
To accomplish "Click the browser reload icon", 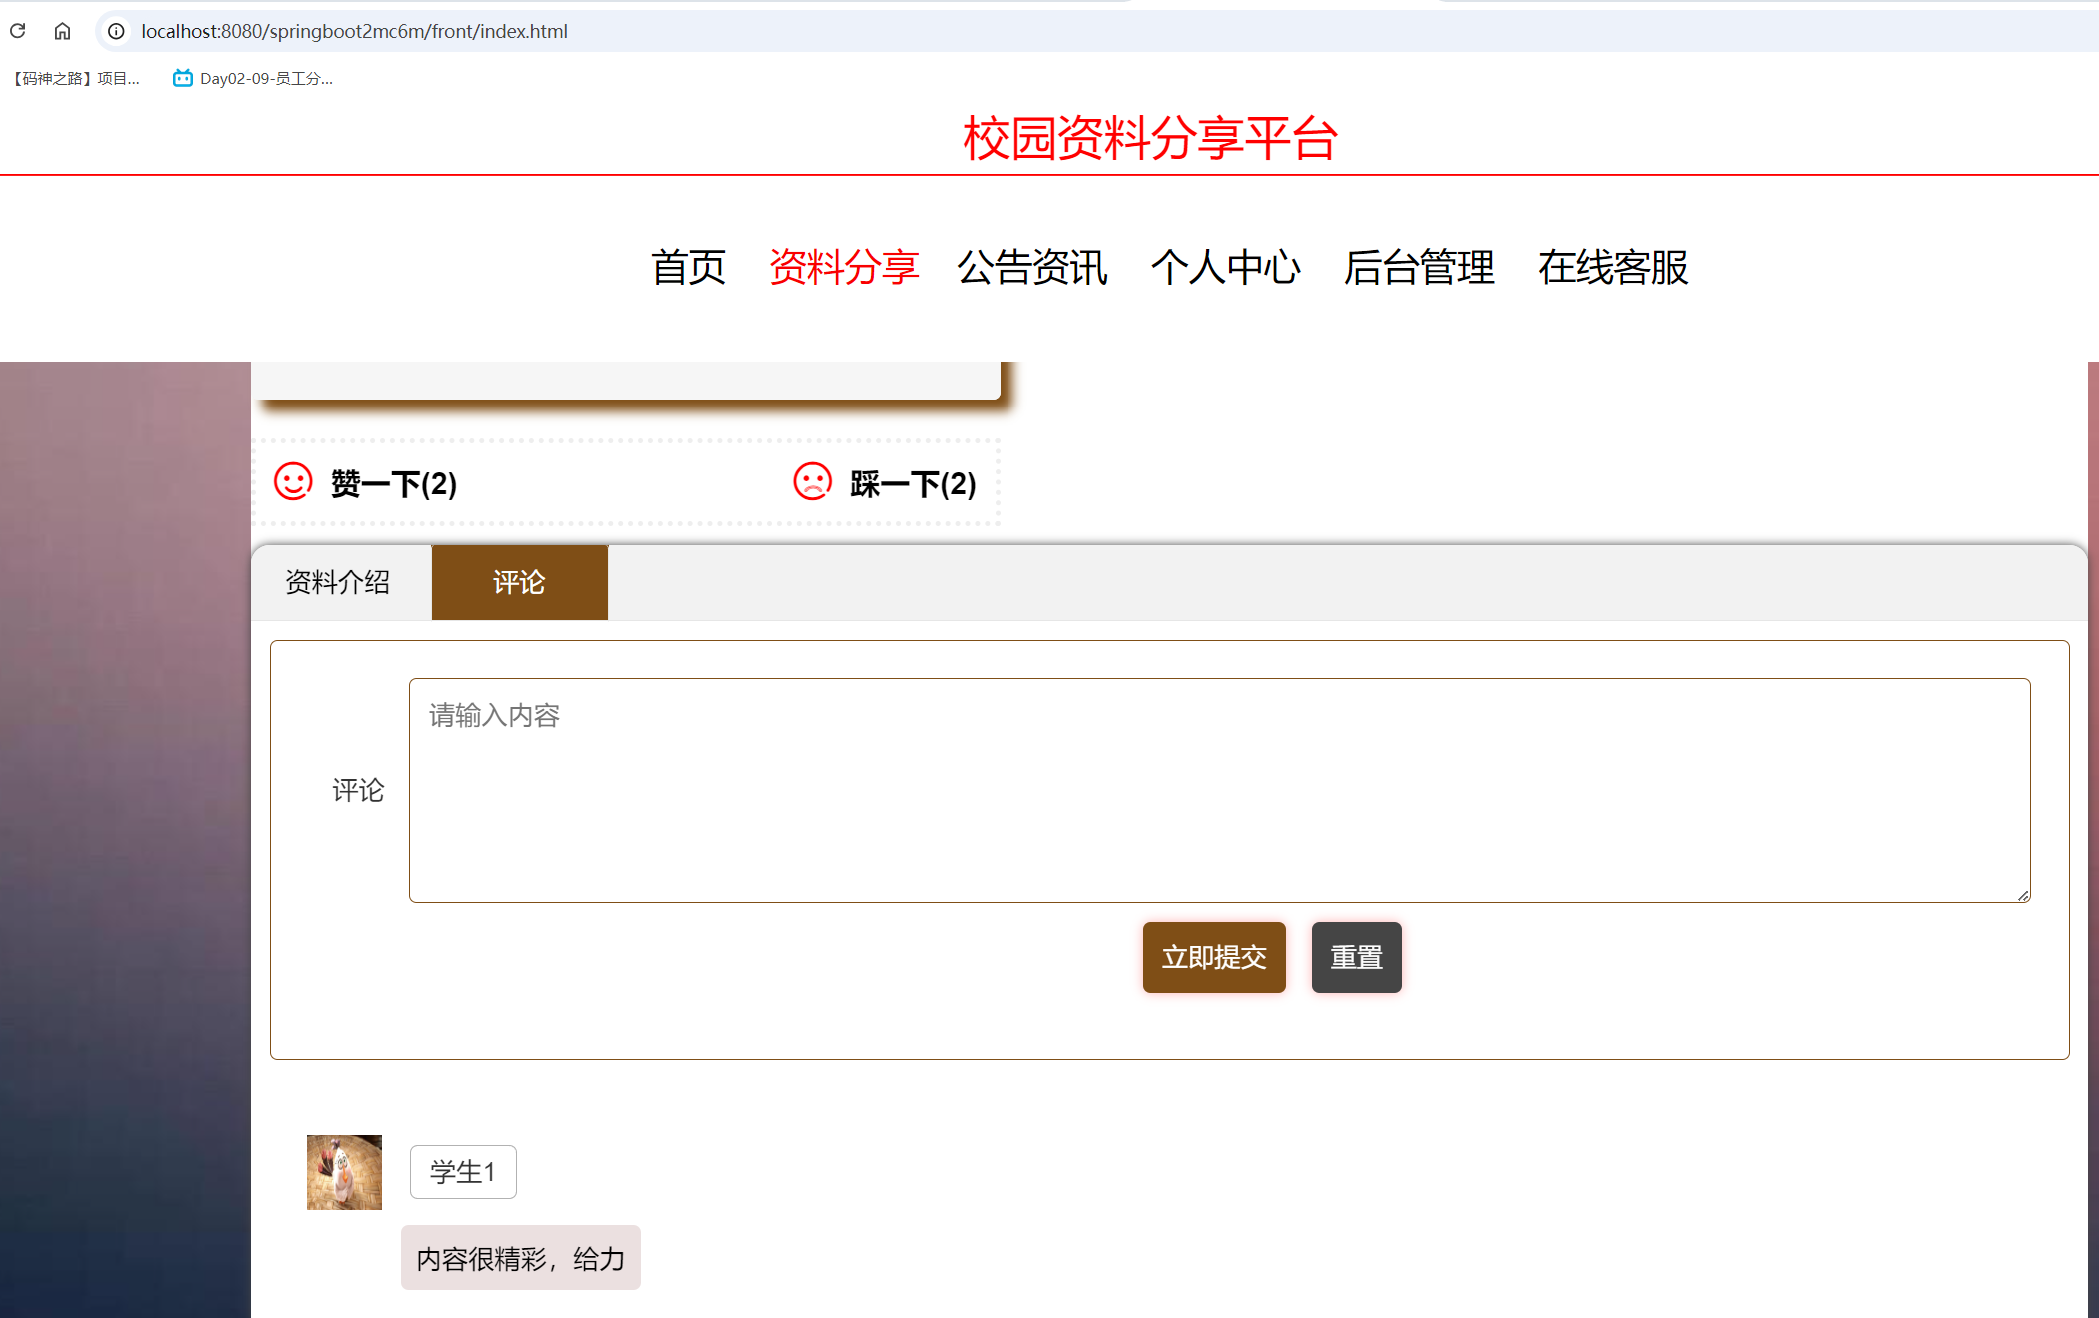I will pyautogui.click(x=17, y=31).
